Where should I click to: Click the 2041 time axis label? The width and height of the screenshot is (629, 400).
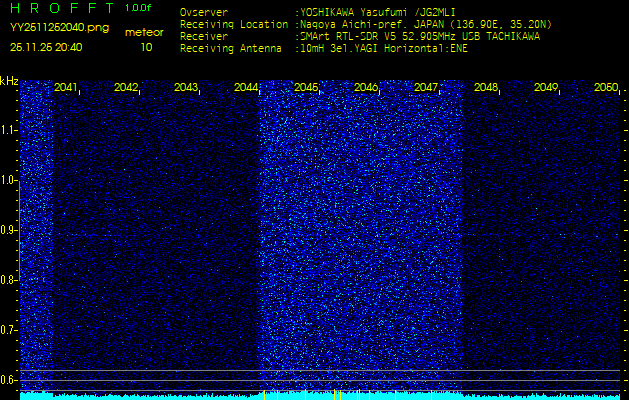[x=65, y=87]
